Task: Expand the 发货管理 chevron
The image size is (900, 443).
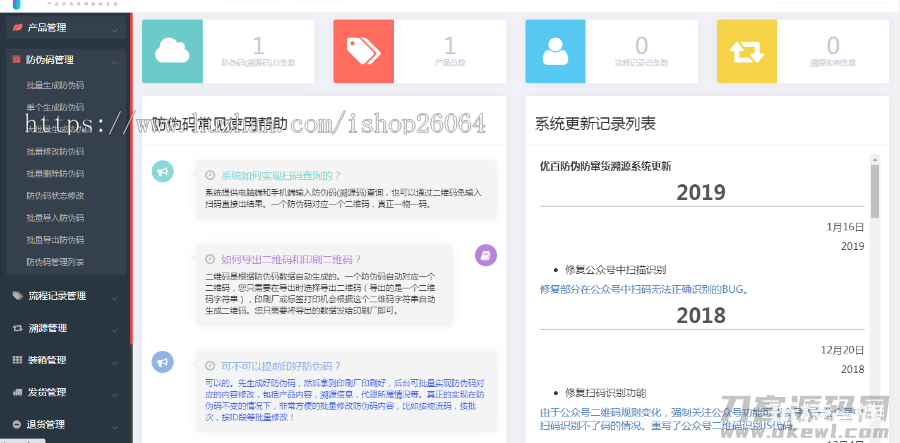Action: 115,395
